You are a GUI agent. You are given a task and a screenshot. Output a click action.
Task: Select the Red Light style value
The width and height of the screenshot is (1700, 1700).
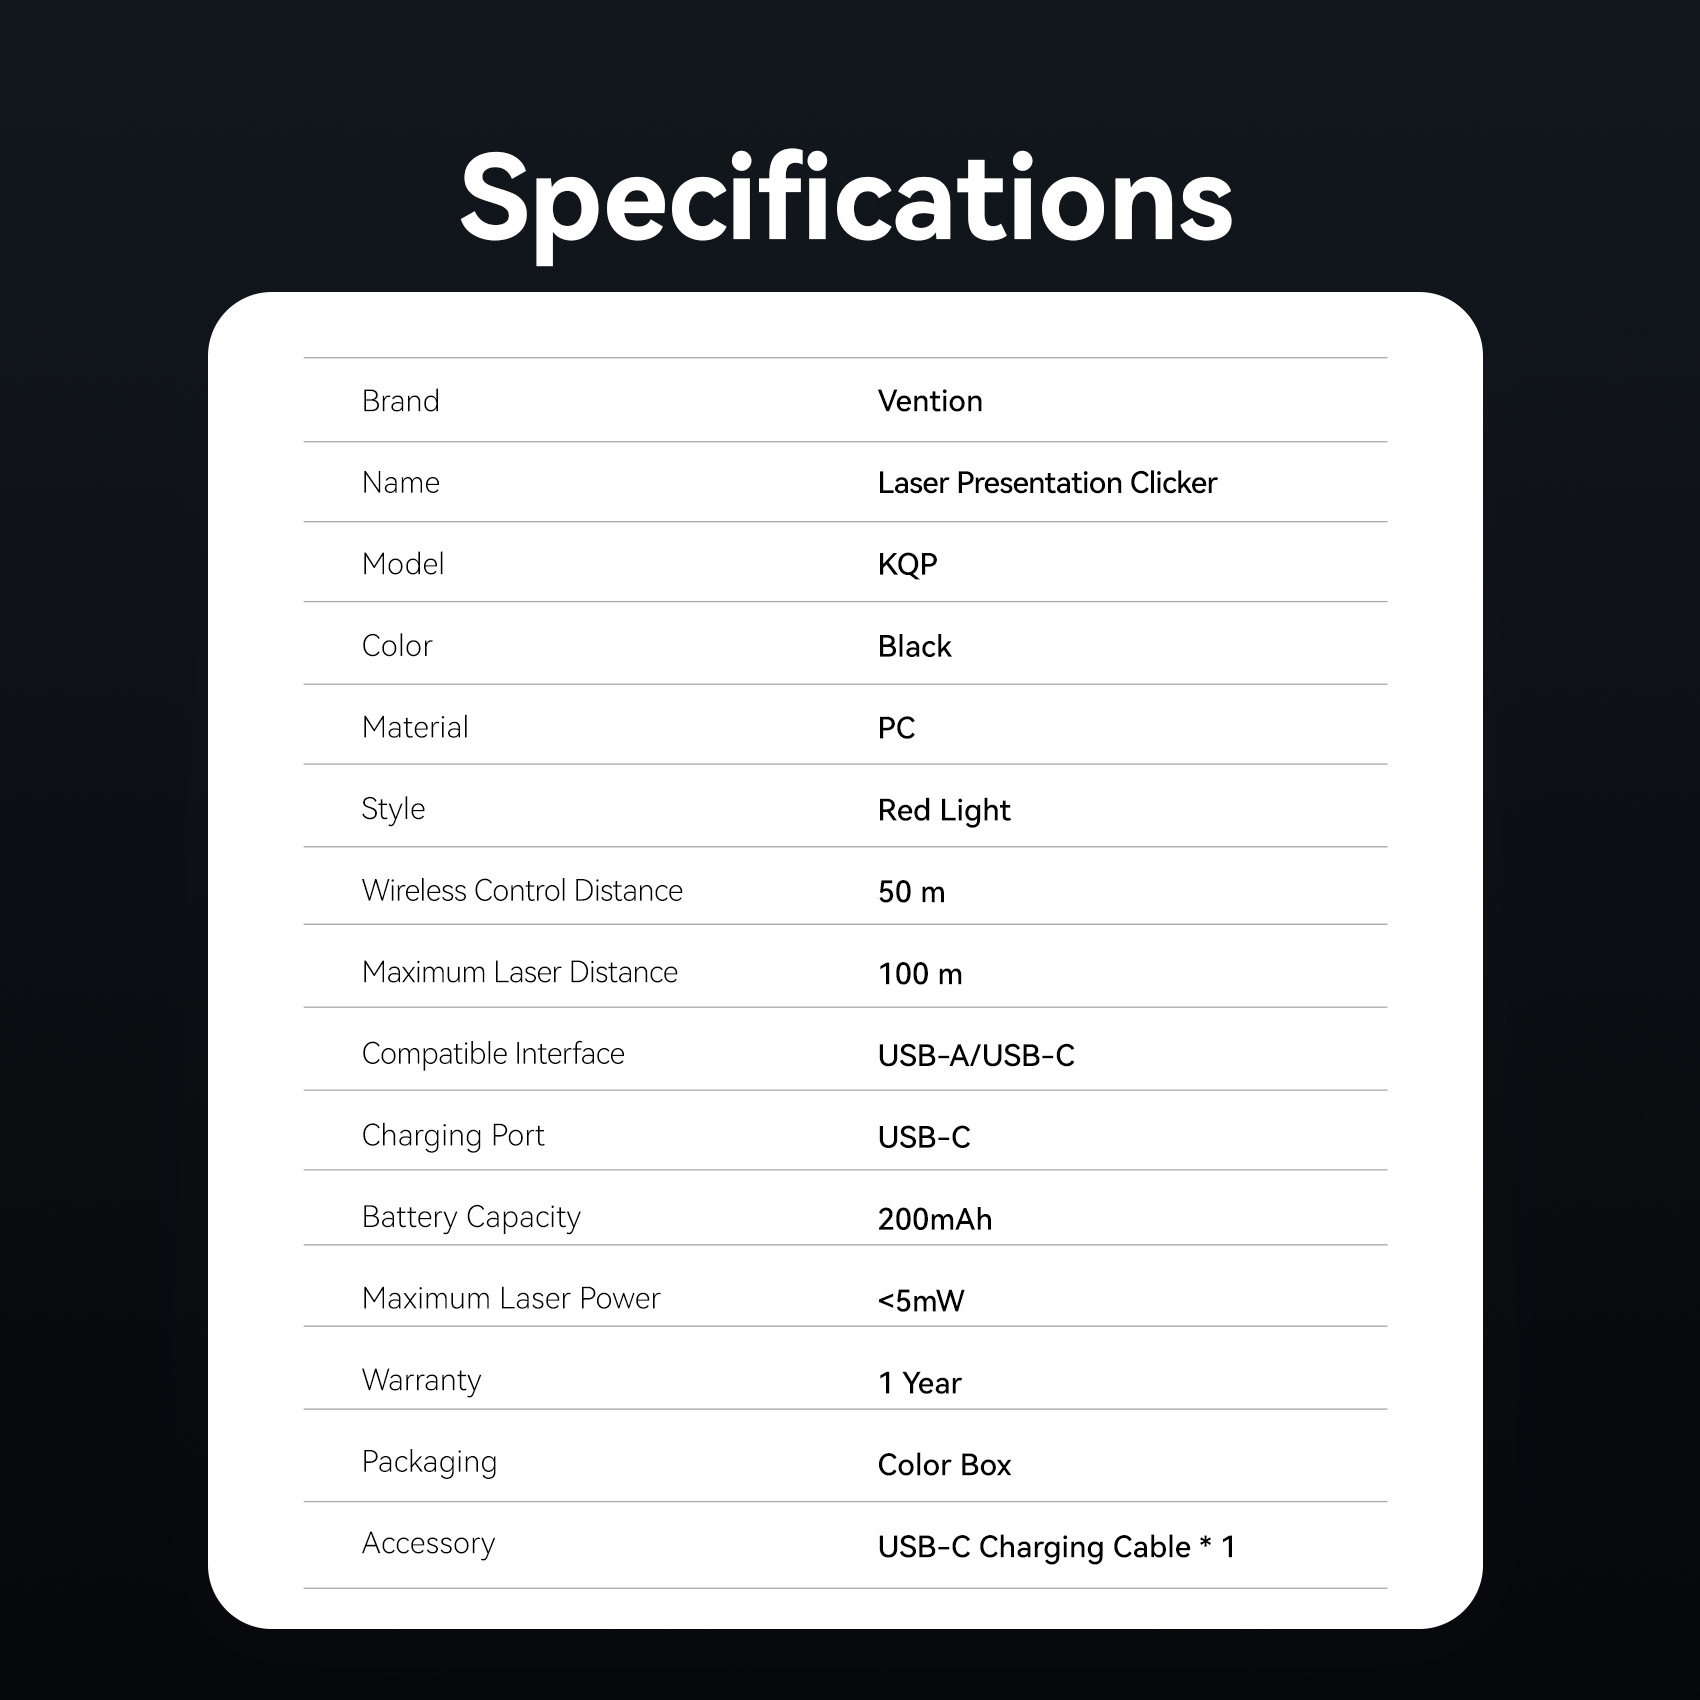coord(944,810)
